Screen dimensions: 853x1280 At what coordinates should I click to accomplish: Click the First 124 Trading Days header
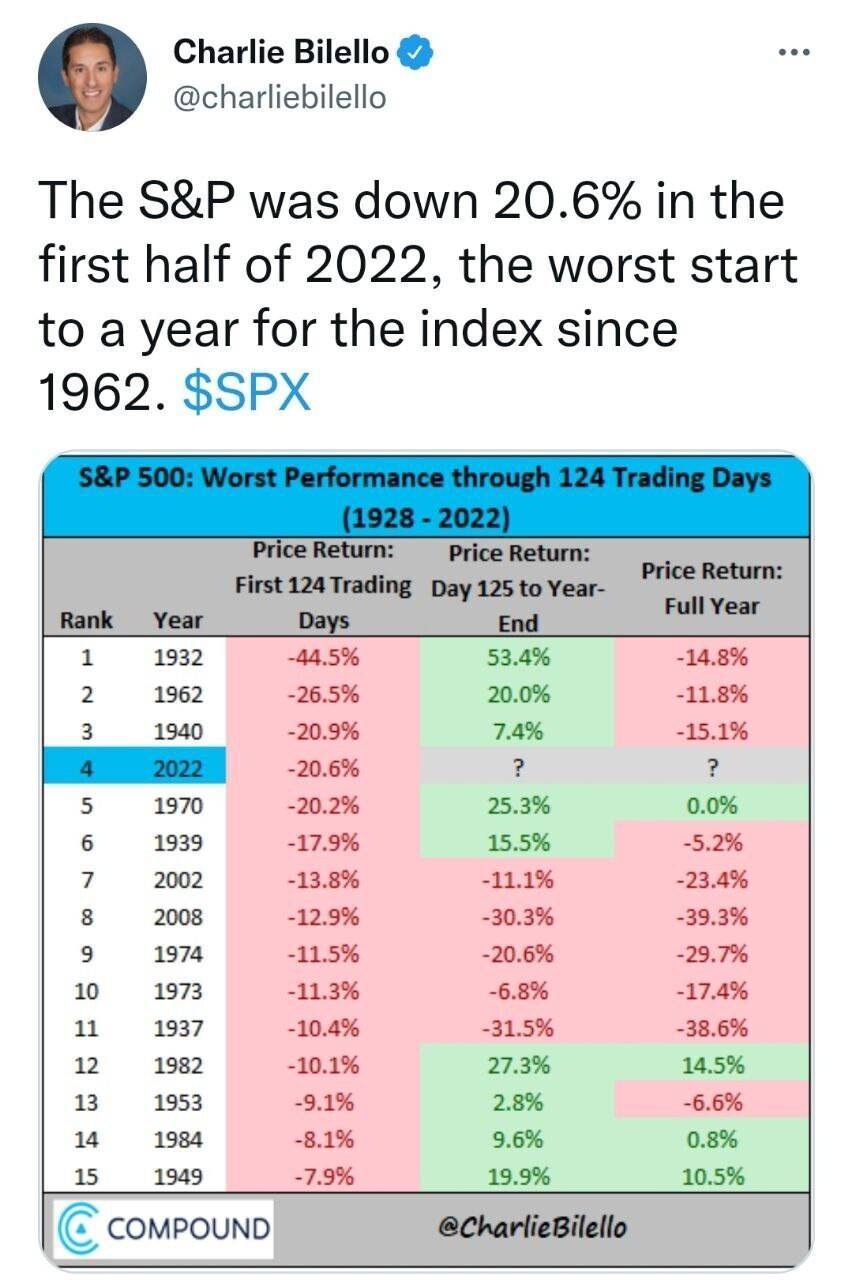click(x=323, y=585)
